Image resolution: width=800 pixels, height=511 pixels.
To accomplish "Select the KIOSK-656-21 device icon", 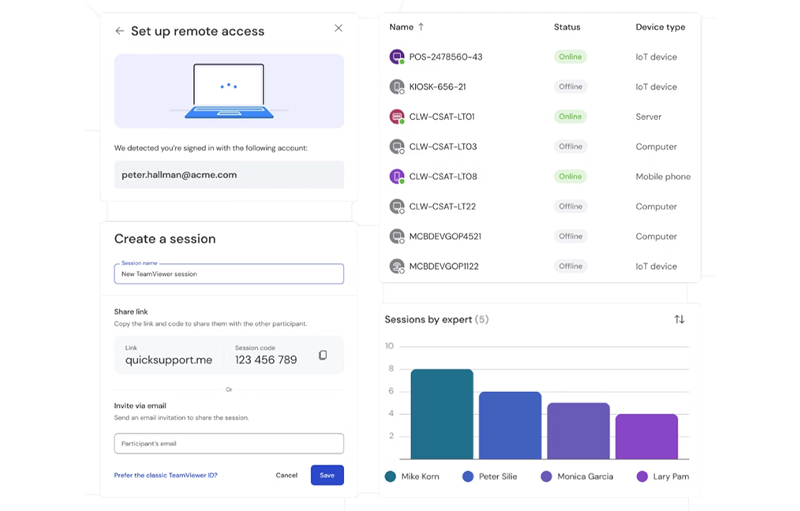I will coord(397,87).
